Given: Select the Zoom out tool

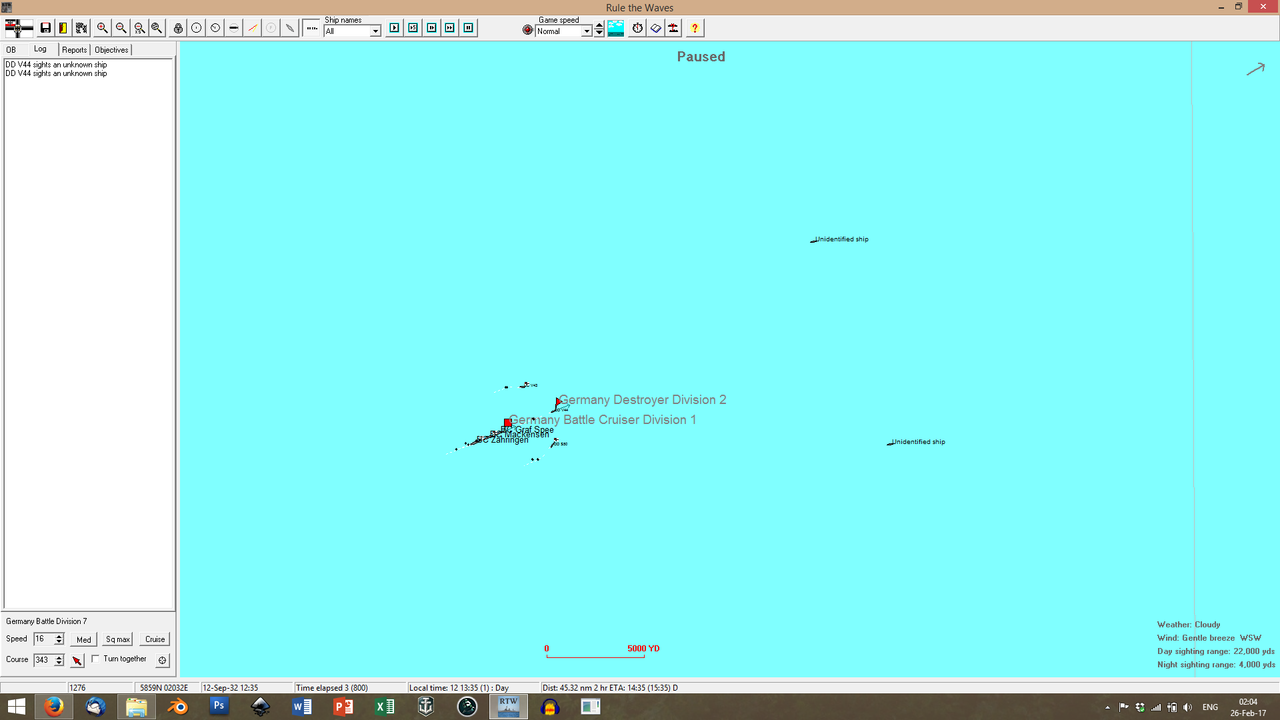Looking at the screenshot, I should coord(122,28).
